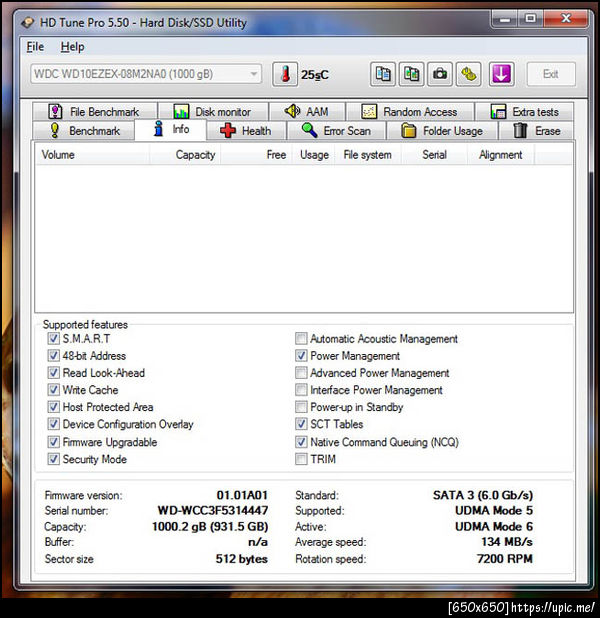Screen dimensions: 600x618
Task: Toggle the Host Protected Area checkbox
Action: 54,407
